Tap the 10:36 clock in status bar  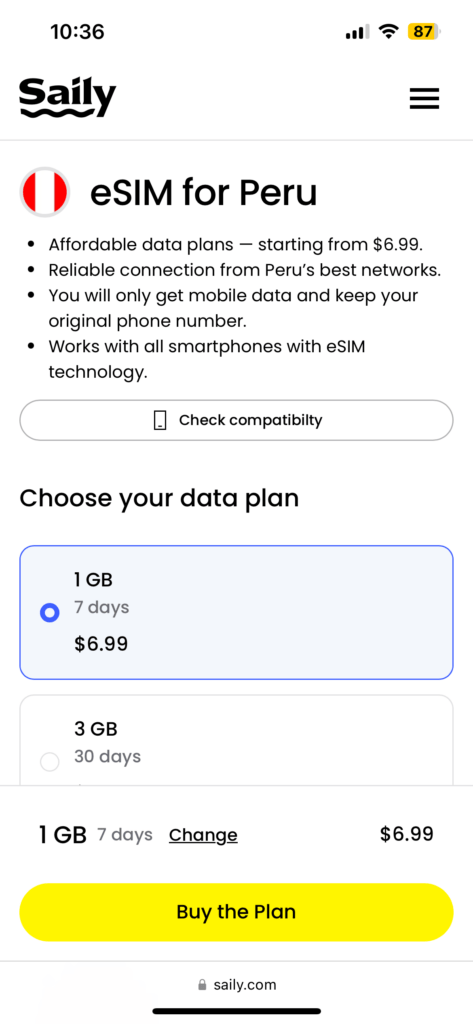click(77, 31)
